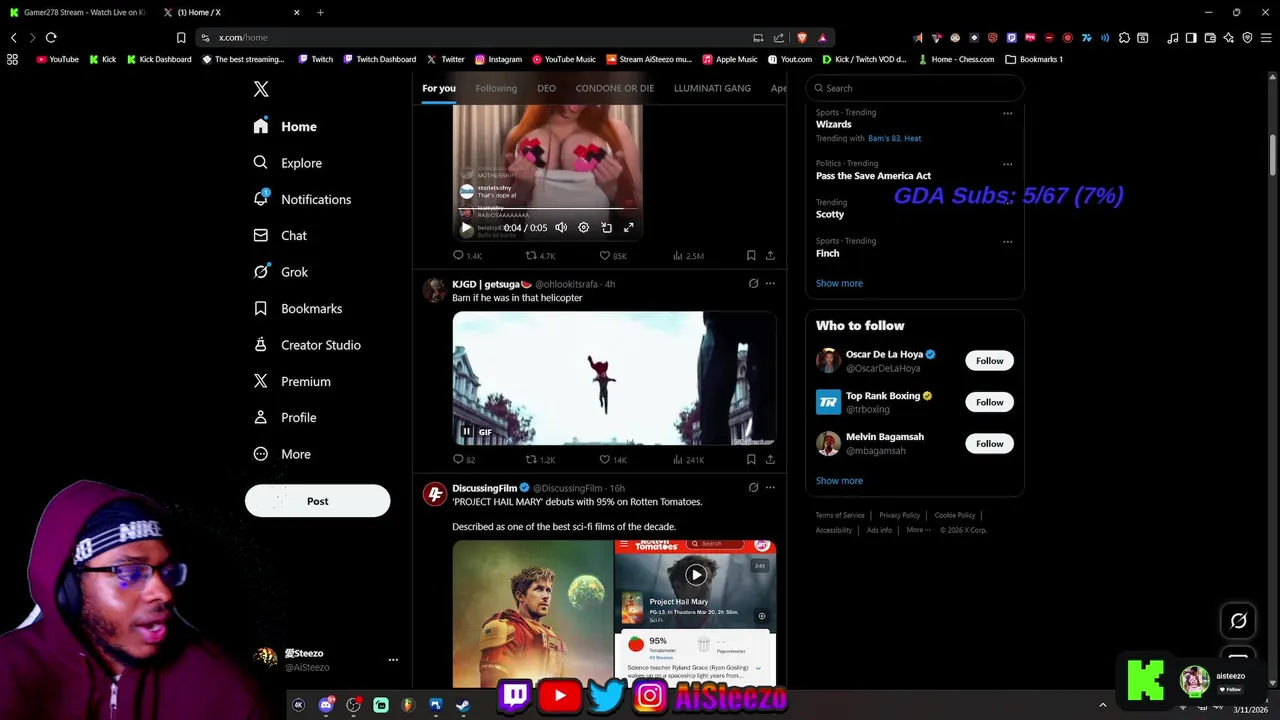This screenshot has height=720, width=1280.
Task: Toggle picture-in-picture on the video
Action: (x=606, y=228)
